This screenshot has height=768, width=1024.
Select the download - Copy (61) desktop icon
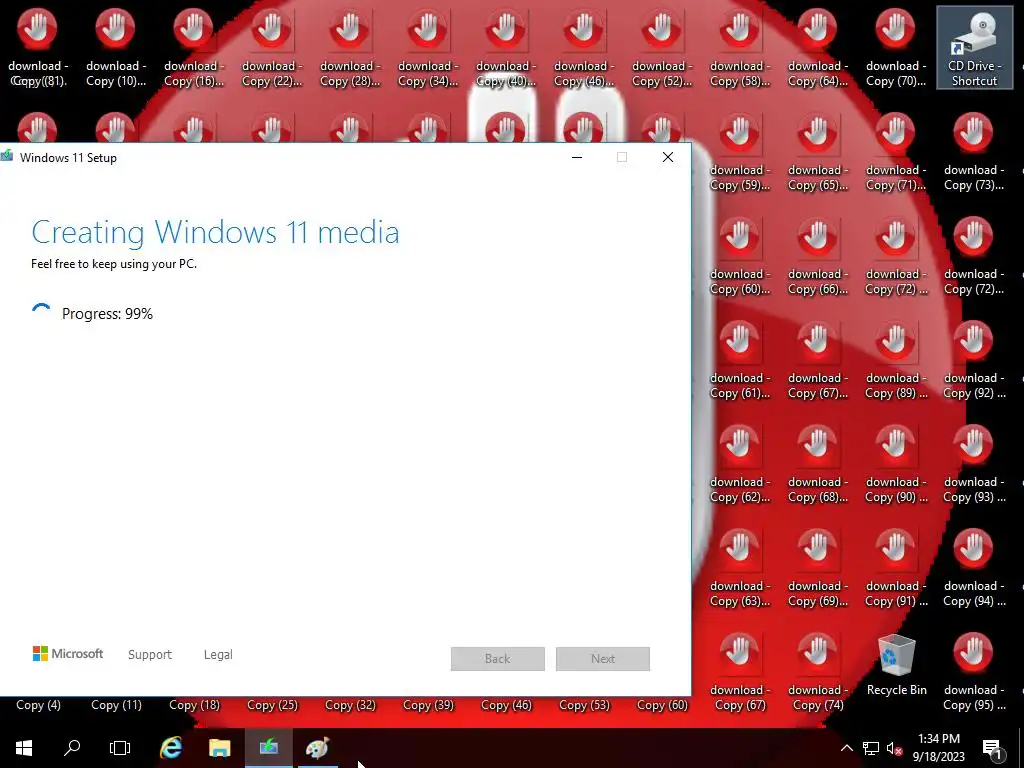pyautogui.click(x=739, y=359)
